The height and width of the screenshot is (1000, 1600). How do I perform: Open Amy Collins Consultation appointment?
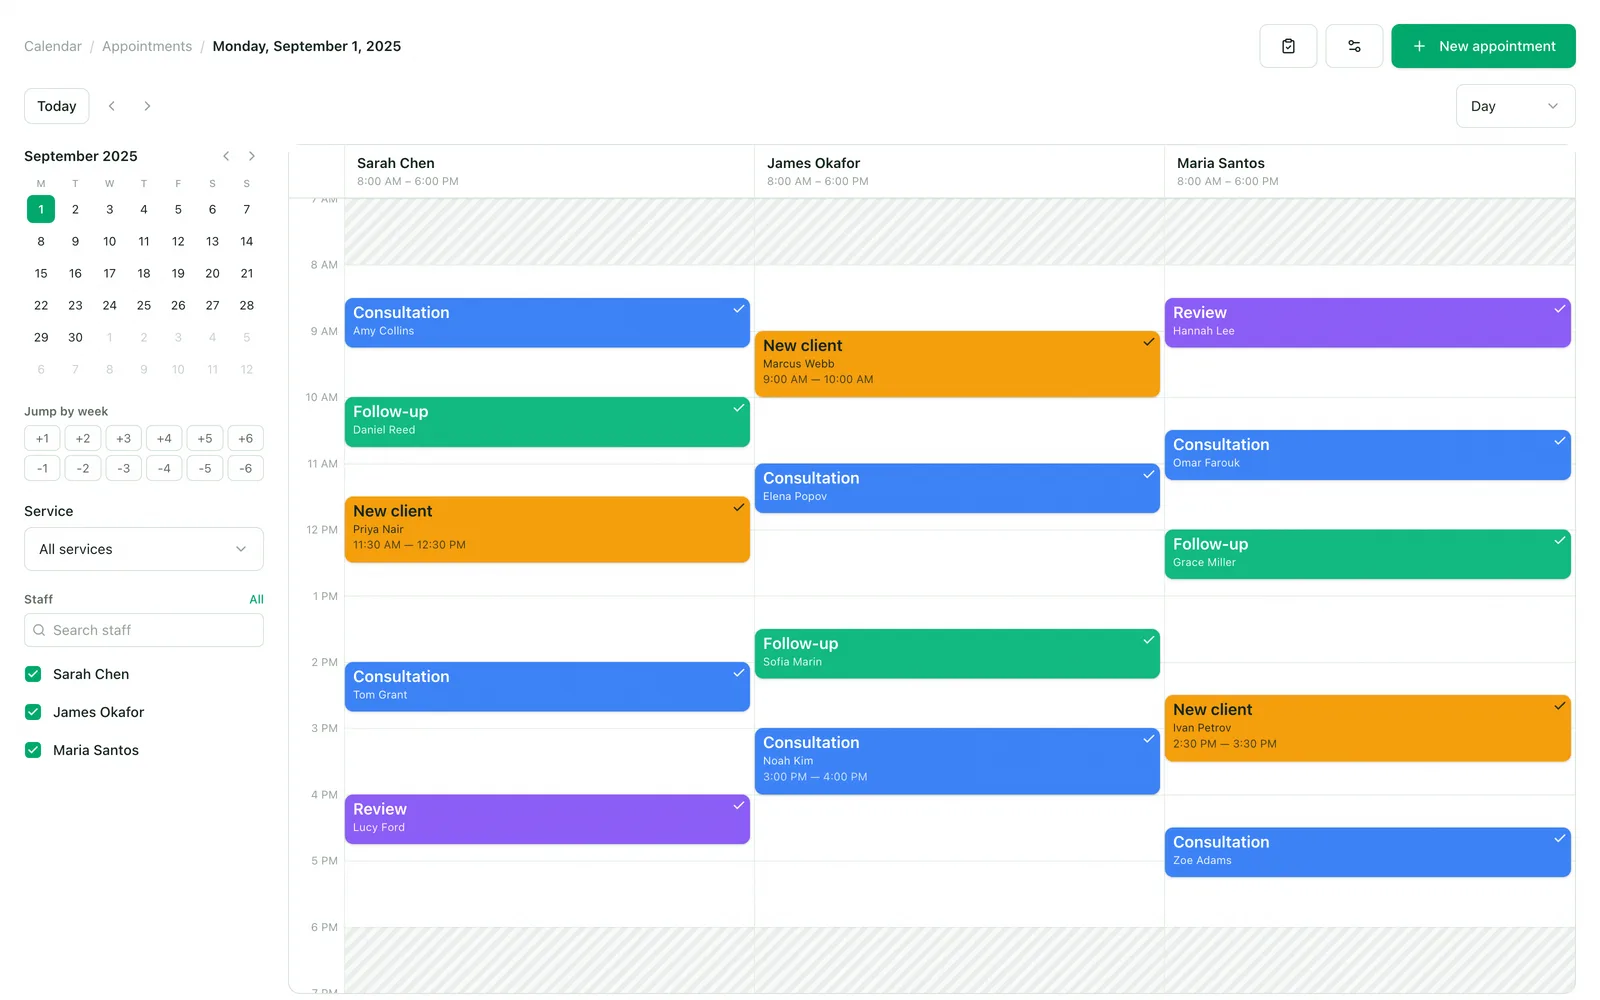tap(547, 323)
